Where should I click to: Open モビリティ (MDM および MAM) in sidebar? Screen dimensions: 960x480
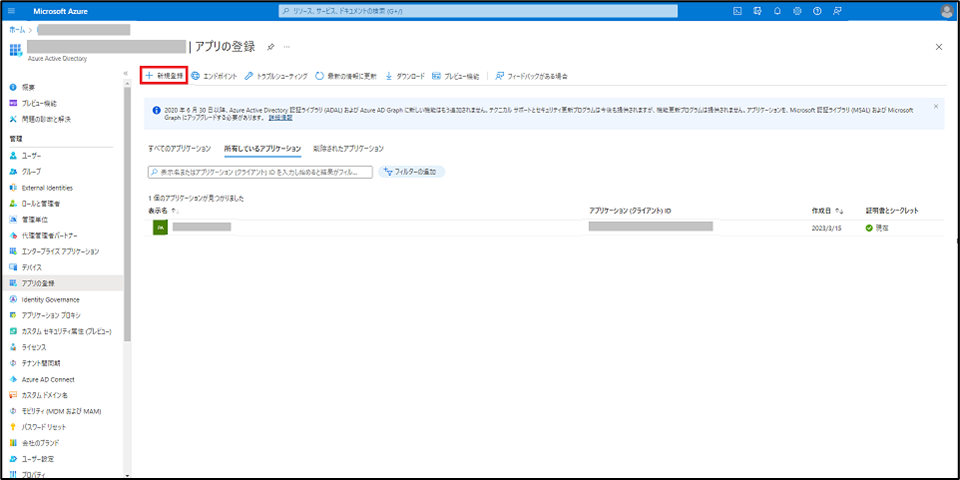click(x=61, y=411)
